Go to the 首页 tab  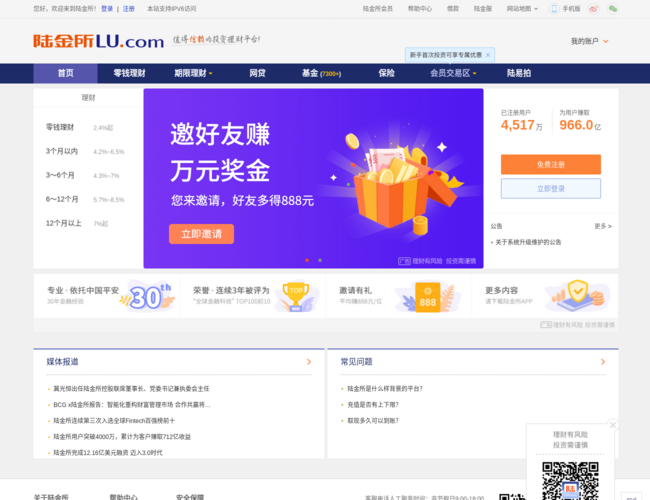click(x=65, y=73)
